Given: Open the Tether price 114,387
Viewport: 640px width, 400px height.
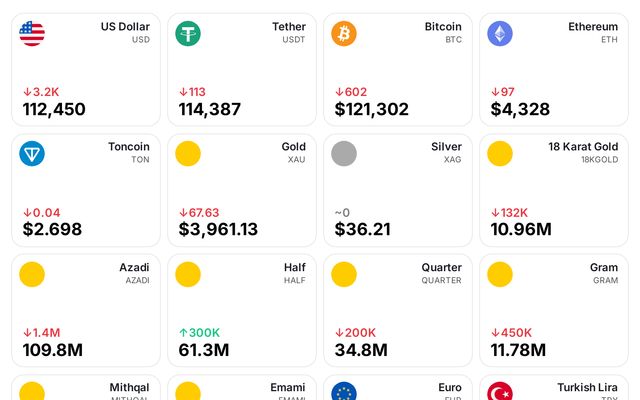Looking at the screenshot, I should click(210, 110).
